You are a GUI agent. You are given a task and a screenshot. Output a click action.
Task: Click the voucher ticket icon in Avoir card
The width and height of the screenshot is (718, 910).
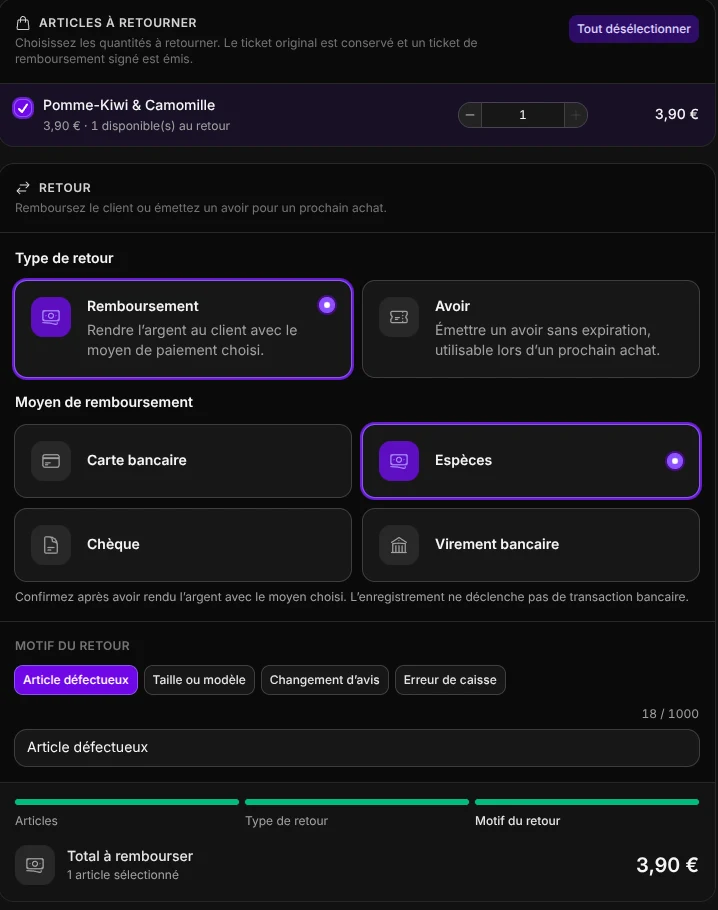399,317
